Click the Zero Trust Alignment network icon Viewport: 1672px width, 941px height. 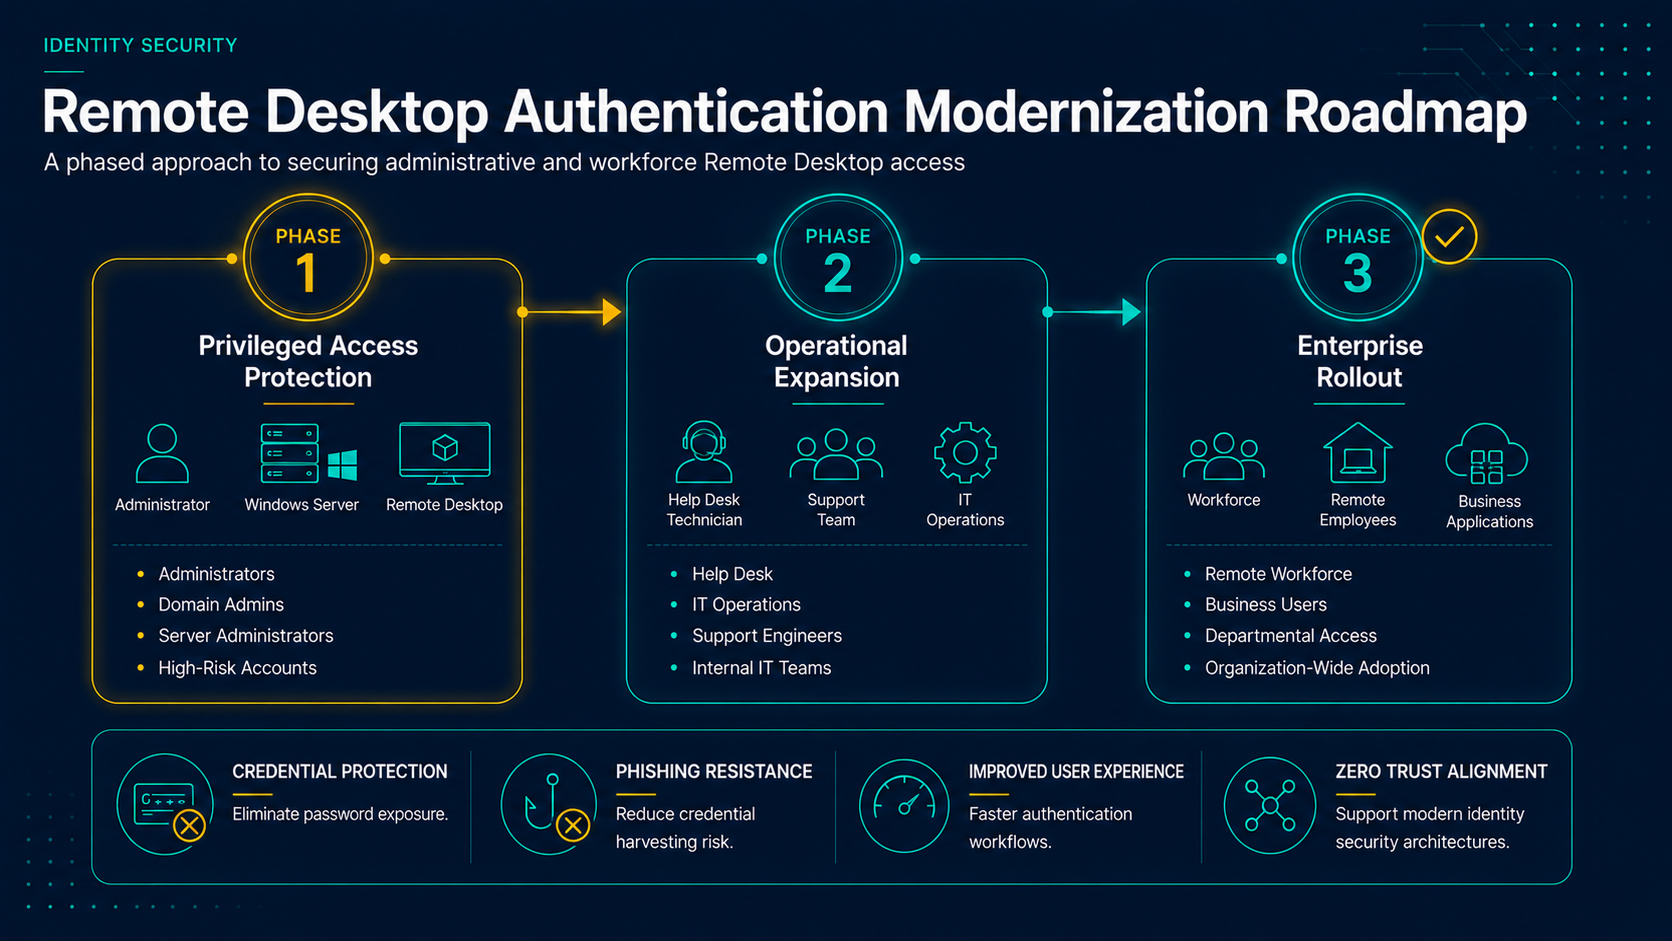(1270, 805)
